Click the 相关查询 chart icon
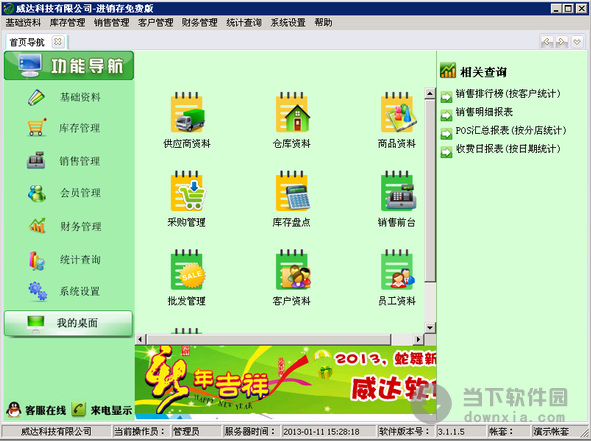This screenshot has width=591, height=441. (x=448, y=70)
